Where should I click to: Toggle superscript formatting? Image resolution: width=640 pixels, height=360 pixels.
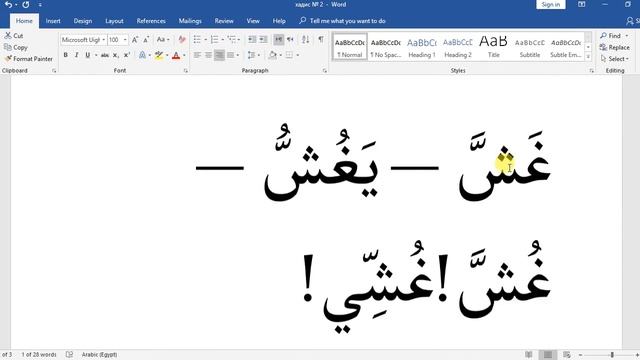click(x=127, y=55)
